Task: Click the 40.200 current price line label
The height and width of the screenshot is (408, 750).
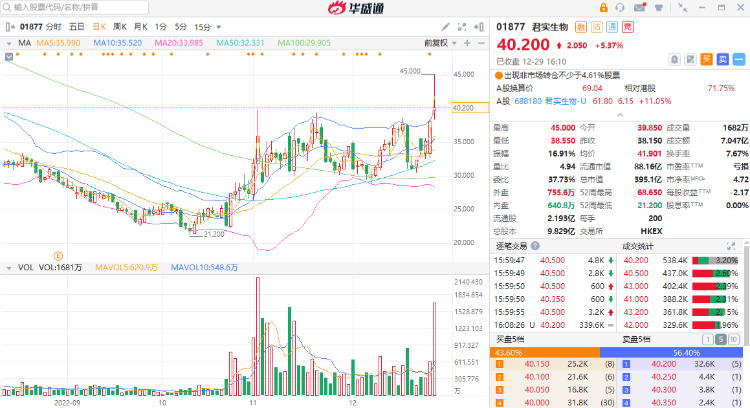Action: pyautogui.click(x=471, y=108)
